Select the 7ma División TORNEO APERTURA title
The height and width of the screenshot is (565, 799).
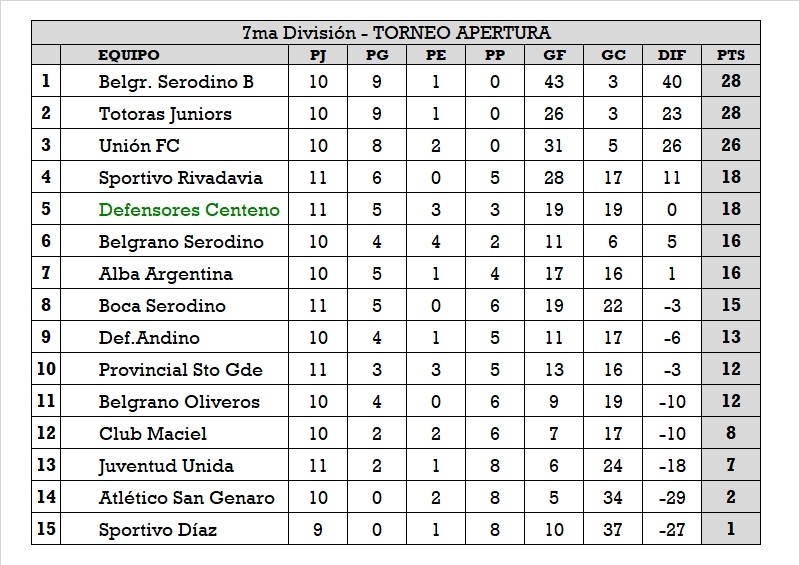pos(396,33)
